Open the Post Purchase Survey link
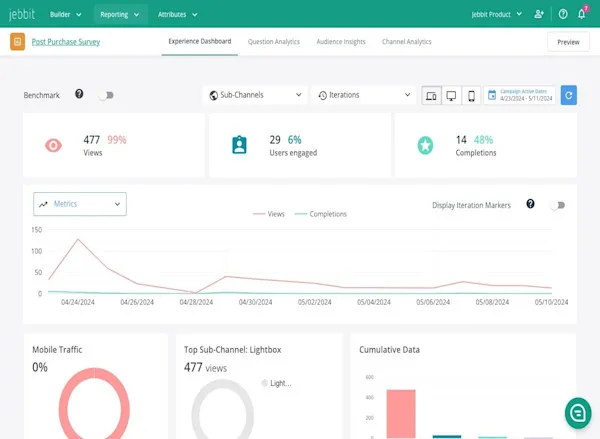This screenshot has width=600, height=439. pyautogui.click(x=66, y=42)
